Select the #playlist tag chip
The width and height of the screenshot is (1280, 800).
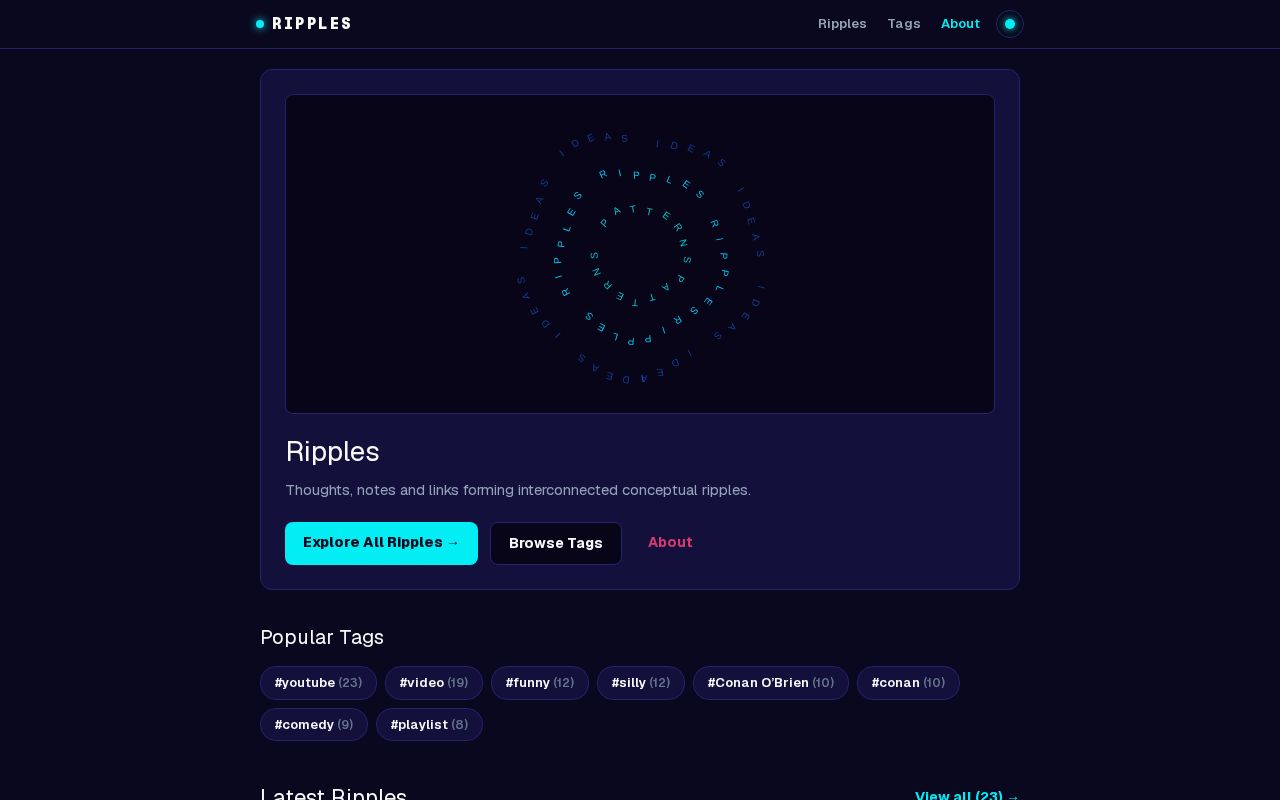pyautogui.click(x=429, y=725)
